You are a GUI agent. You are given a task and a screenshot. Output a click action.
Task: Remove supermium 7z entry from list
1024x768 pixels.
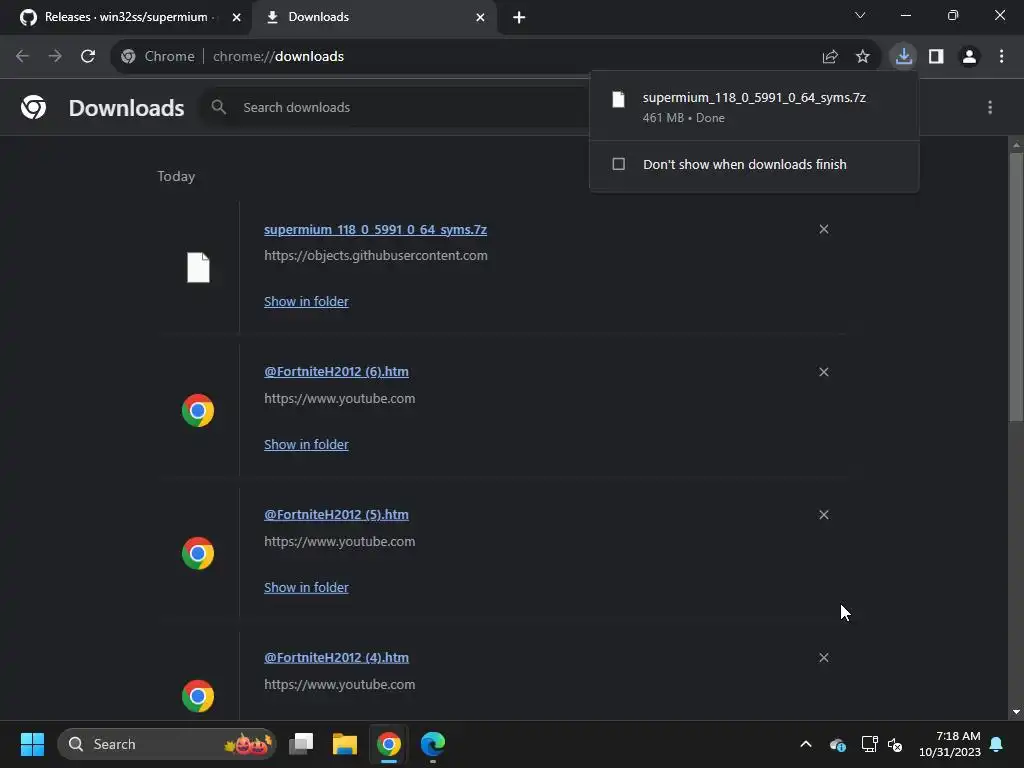(824, 229)
